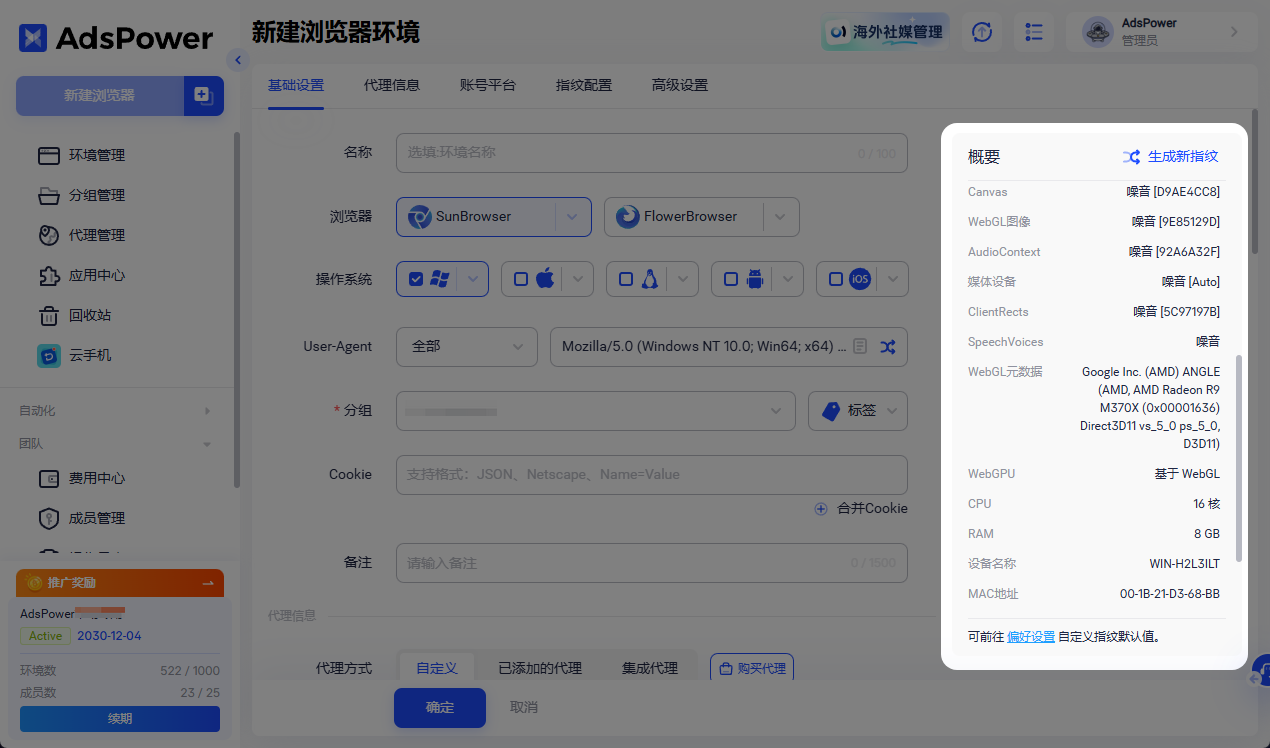Select the FlowerBrowser icon

tap(628, 216)
